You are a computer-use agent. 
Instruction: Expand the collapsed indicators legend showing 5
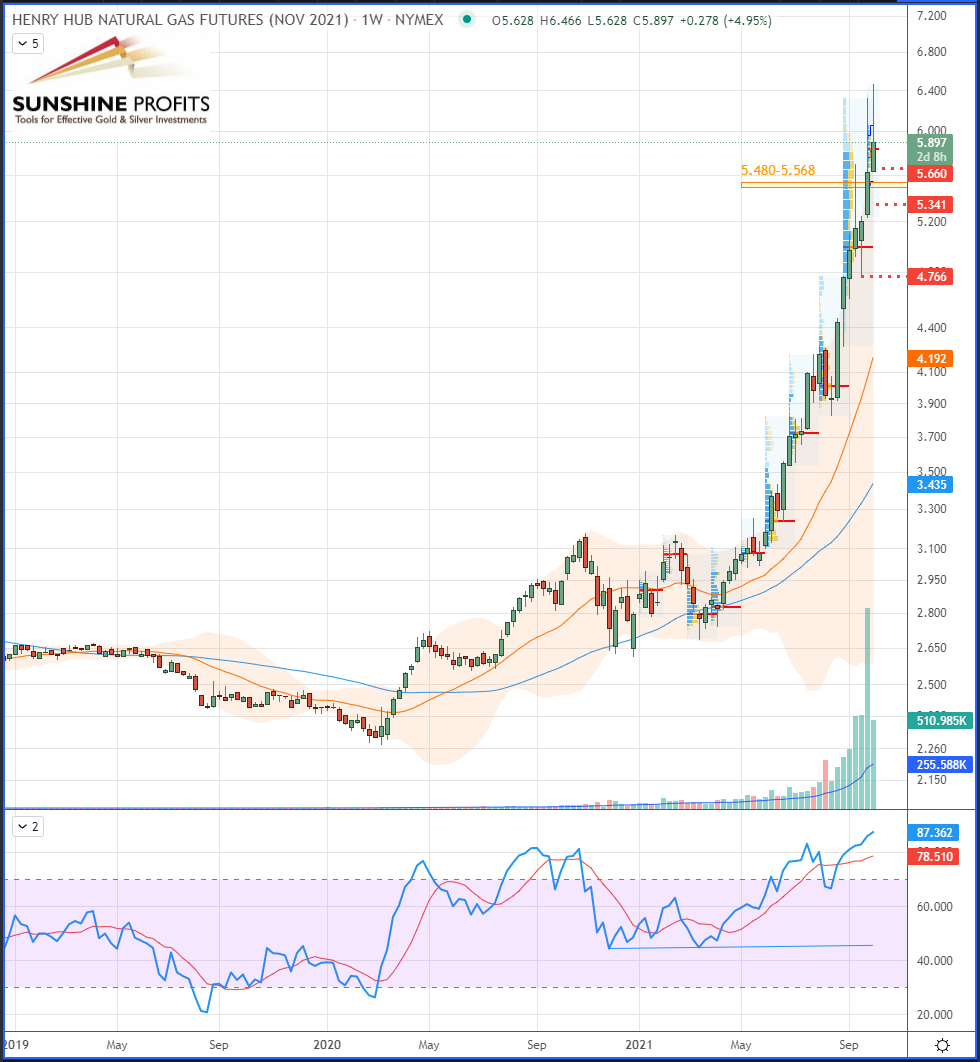(28, 43)
